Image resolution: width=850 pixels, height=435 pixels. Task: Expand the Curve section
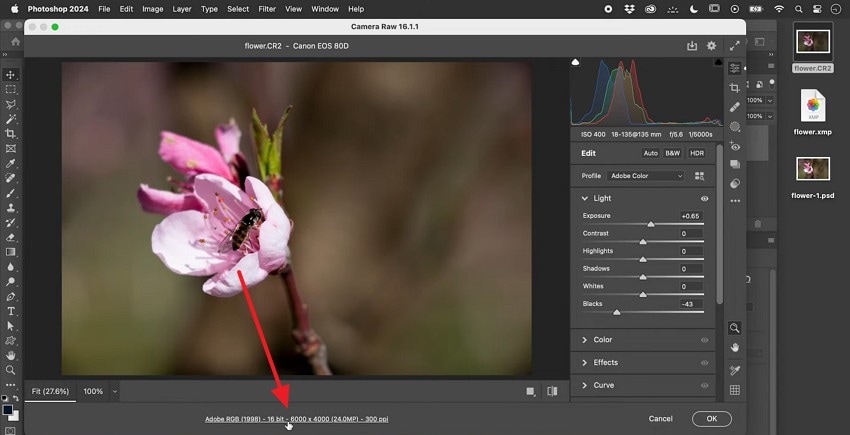click(585, 386)
